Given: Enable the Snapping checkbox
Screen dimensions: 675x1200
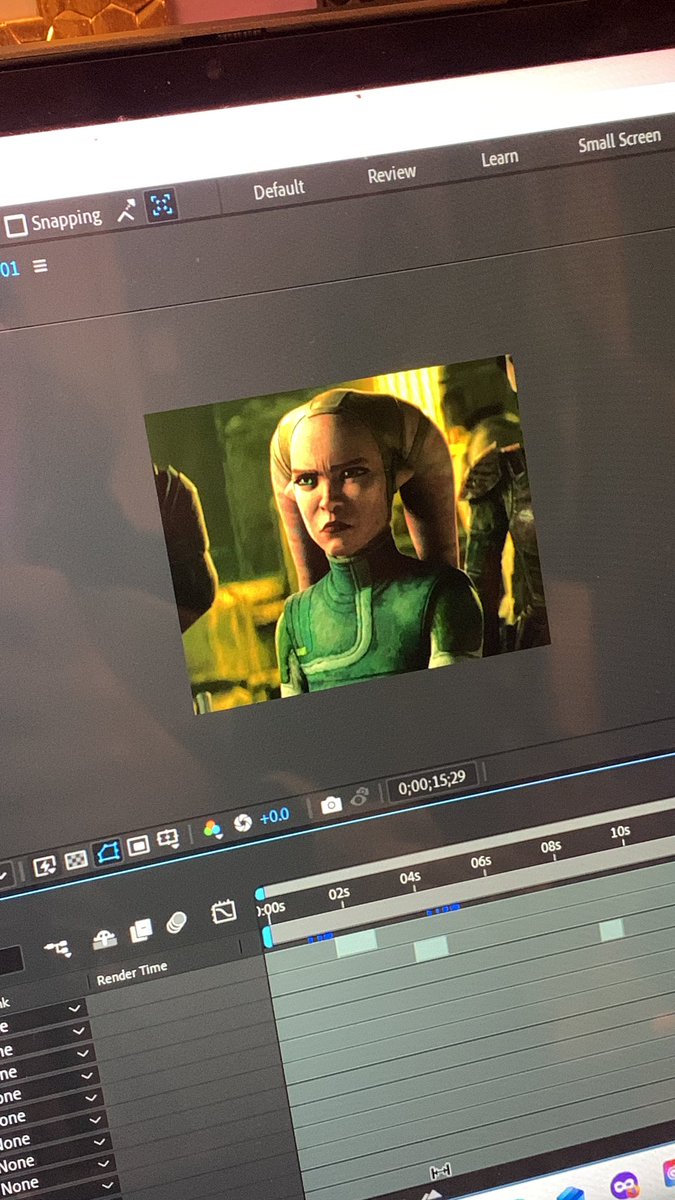Looking at the screenshot, I should (x=16, y=226).
